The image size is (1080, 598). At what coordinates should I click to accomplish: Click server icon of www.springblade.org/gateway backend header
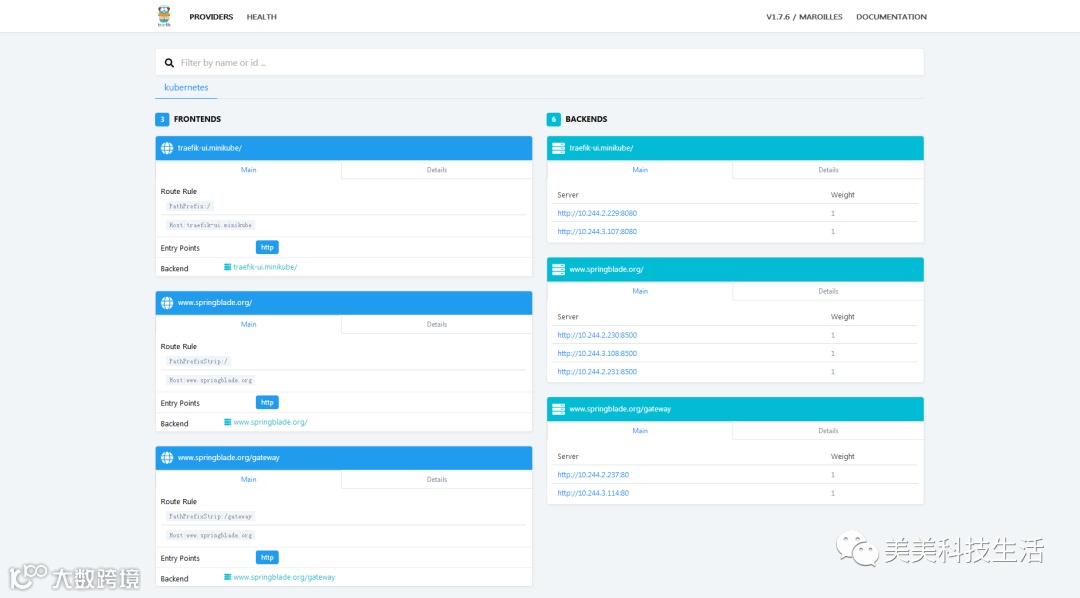(x=559, y=409)
